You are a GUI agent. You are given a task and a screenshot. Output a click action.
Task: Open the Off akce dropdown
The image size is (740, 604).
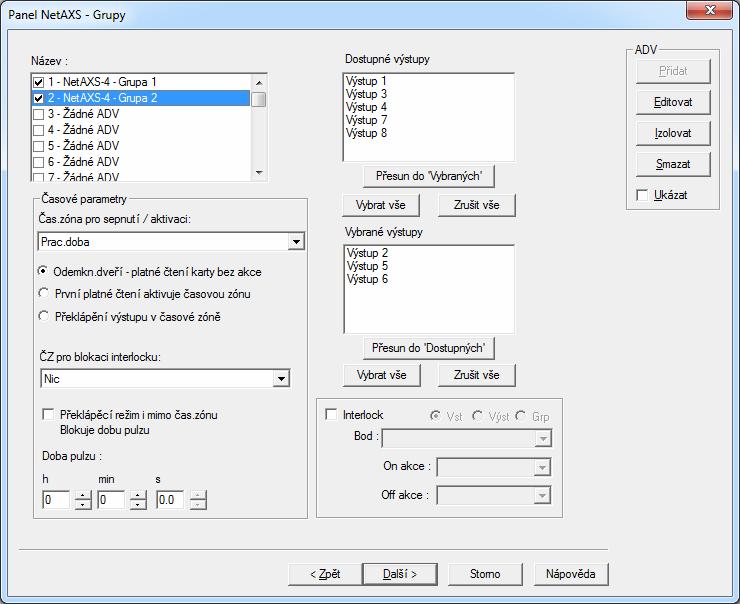(542, 495)
